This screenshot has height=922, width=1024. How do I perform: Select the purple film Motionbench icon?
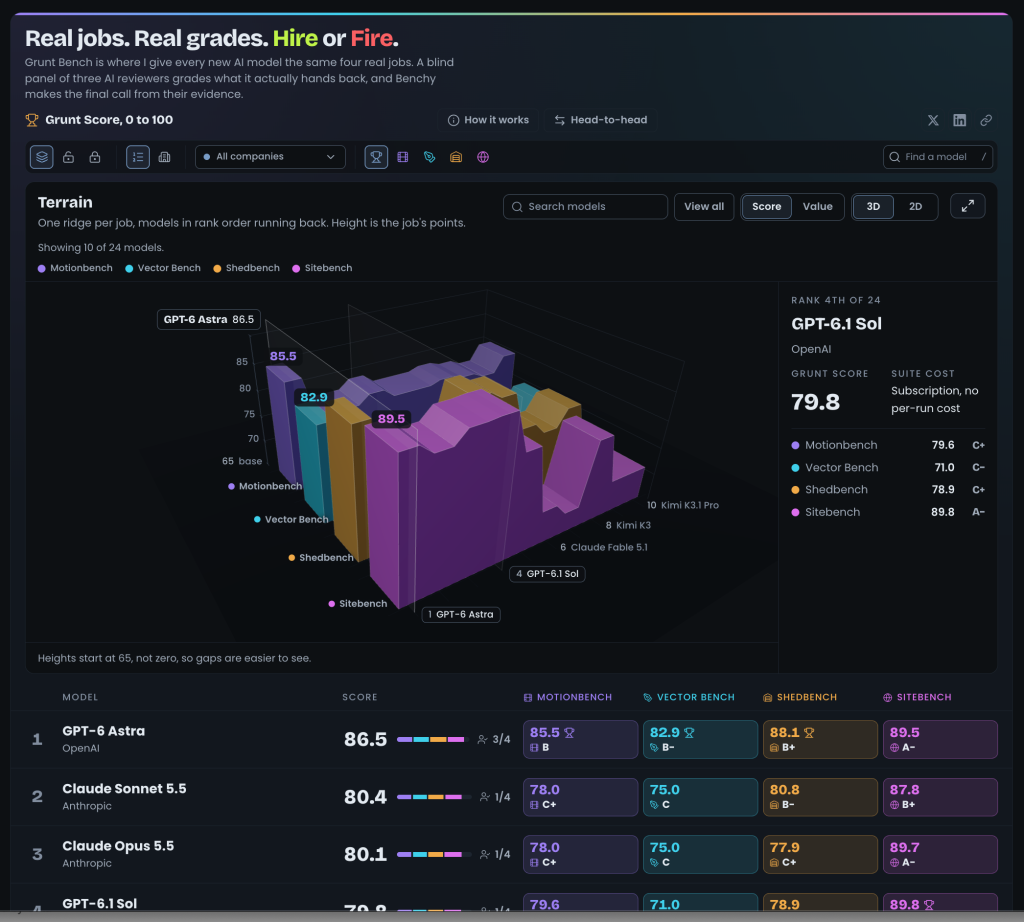coord(403,157)
